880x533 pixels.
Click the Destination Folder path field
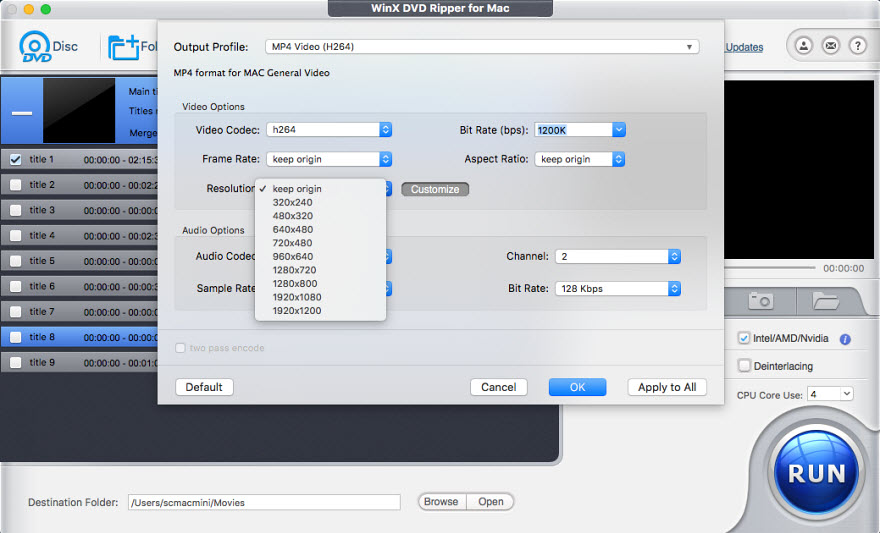(262, 502)
